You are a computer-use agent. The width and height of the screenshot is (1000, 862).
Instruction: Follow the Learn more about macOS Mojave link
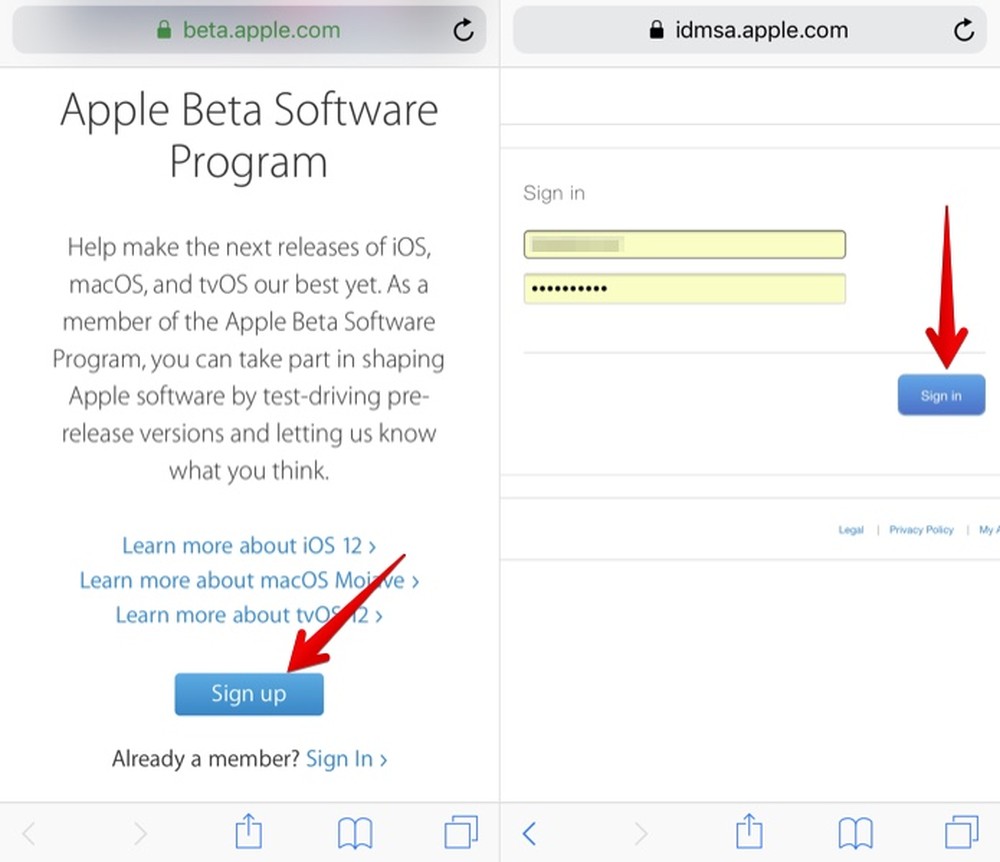248,580
